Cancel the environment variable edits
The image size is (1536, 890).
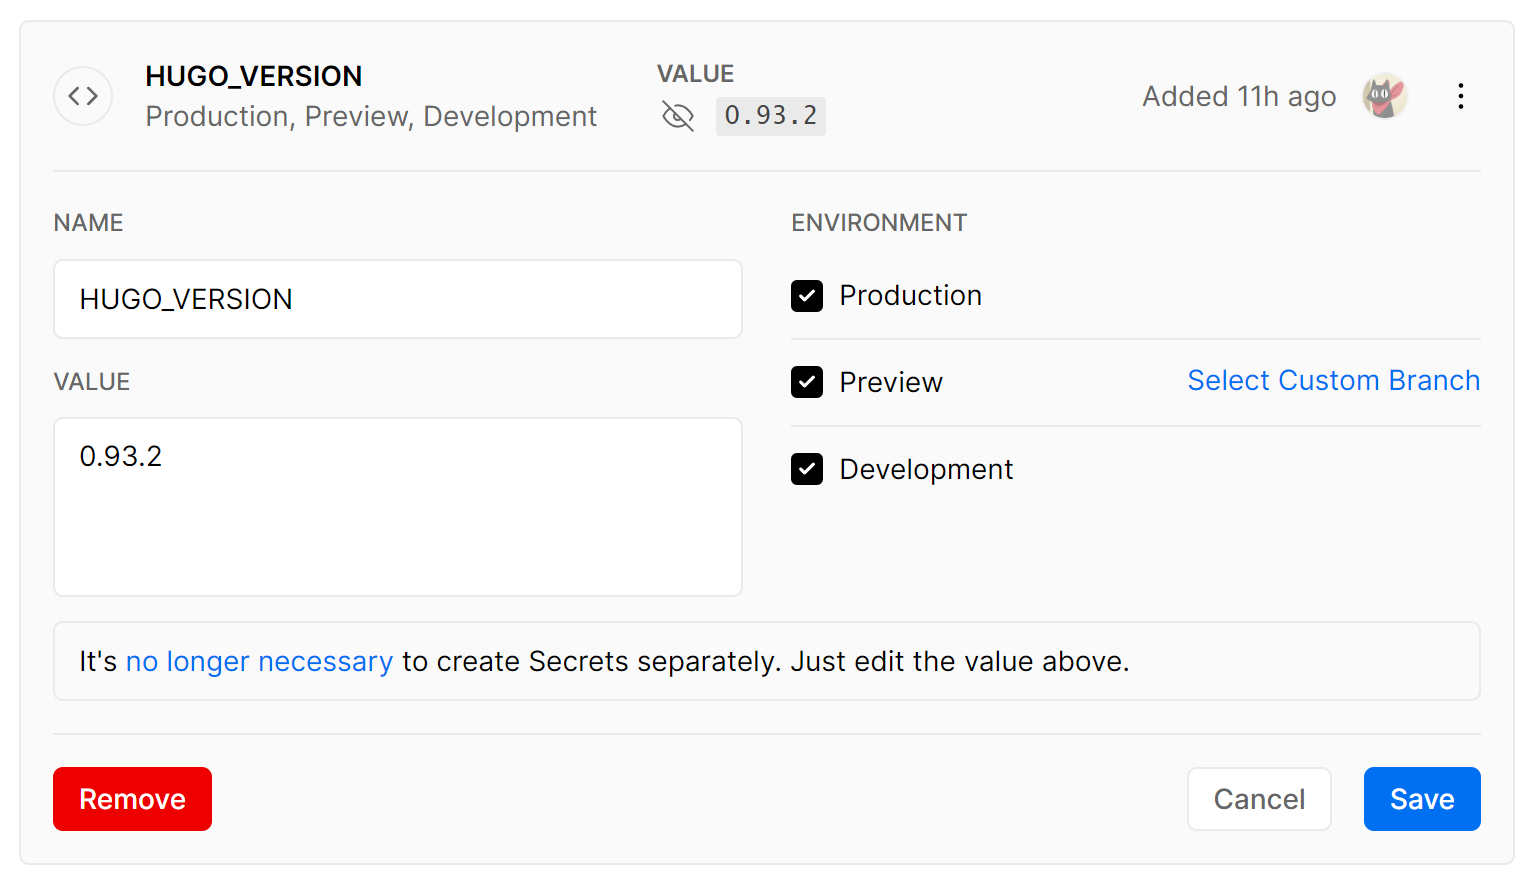point(1259,799)
